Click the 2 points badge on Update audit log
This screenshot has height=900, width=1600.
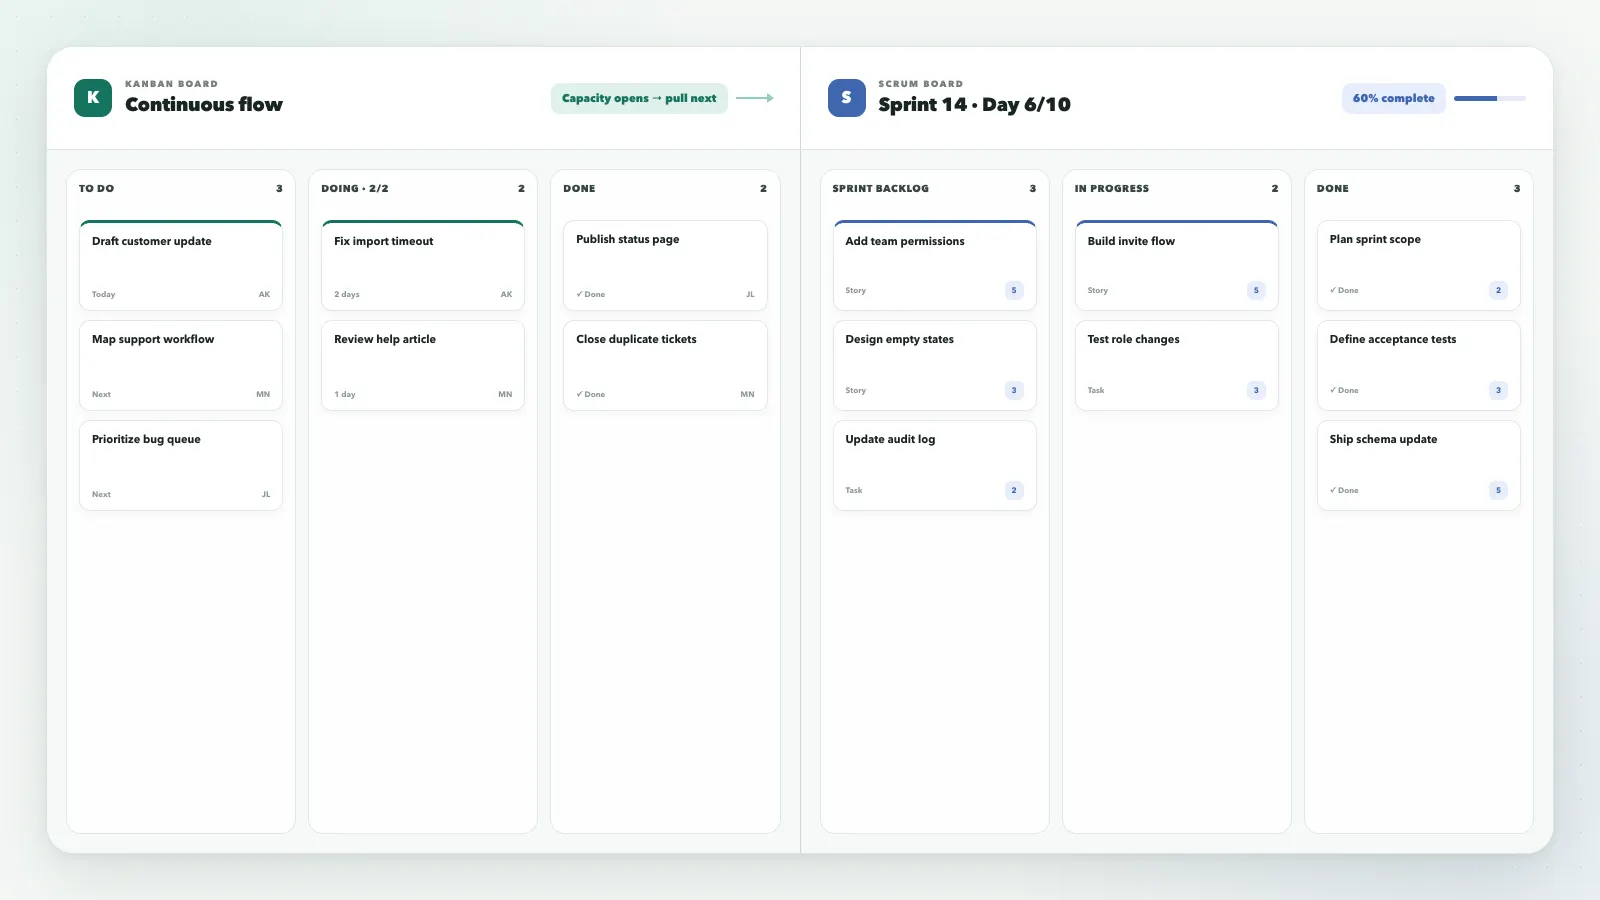click(1014, 490)
